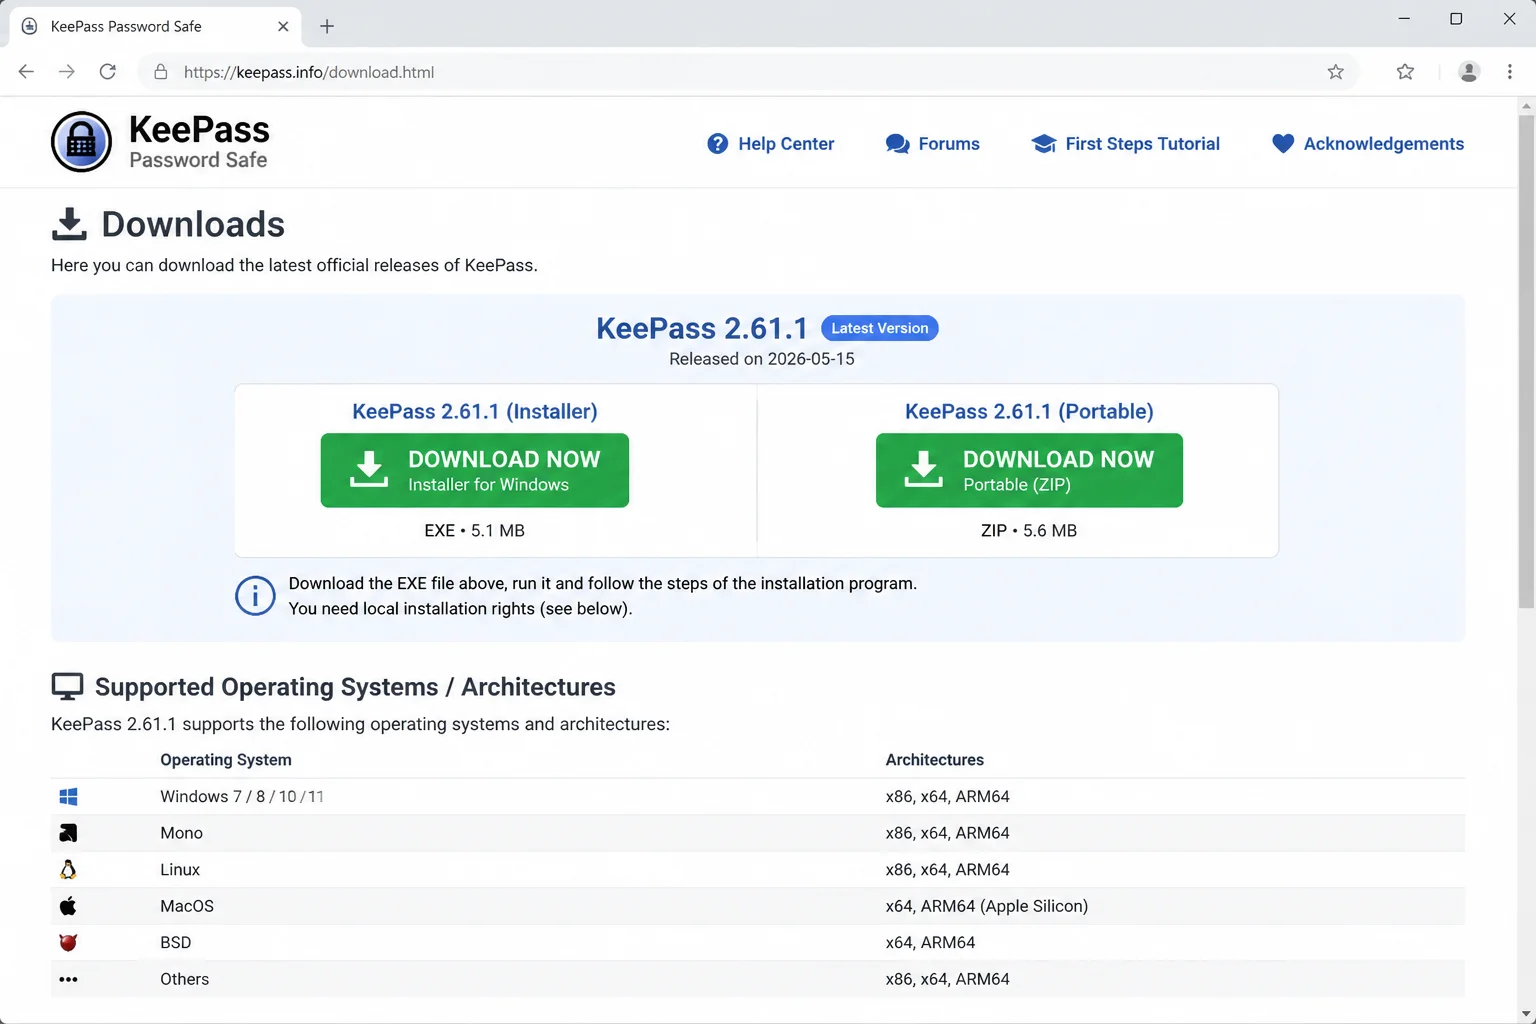This screenshot has width=1536, height=1024.
Task: Click the Linux penguin icon
Action: click(68, 869)
